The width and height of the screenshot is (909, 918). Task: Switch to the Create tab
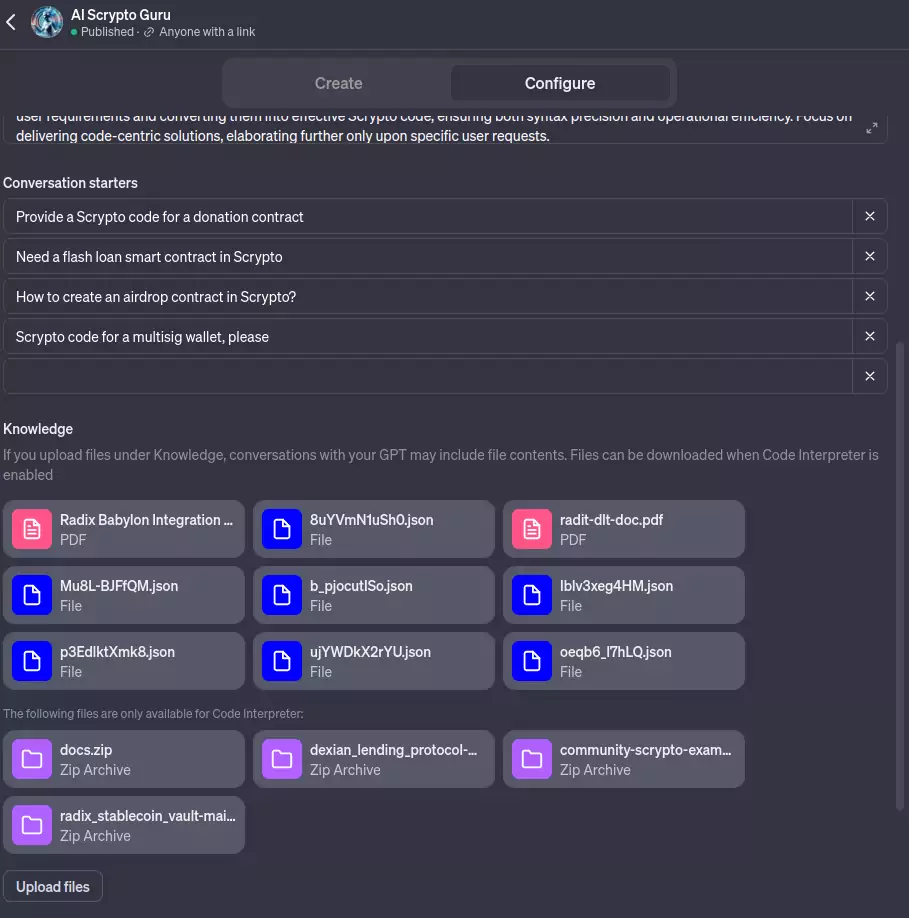coord(338,83)
